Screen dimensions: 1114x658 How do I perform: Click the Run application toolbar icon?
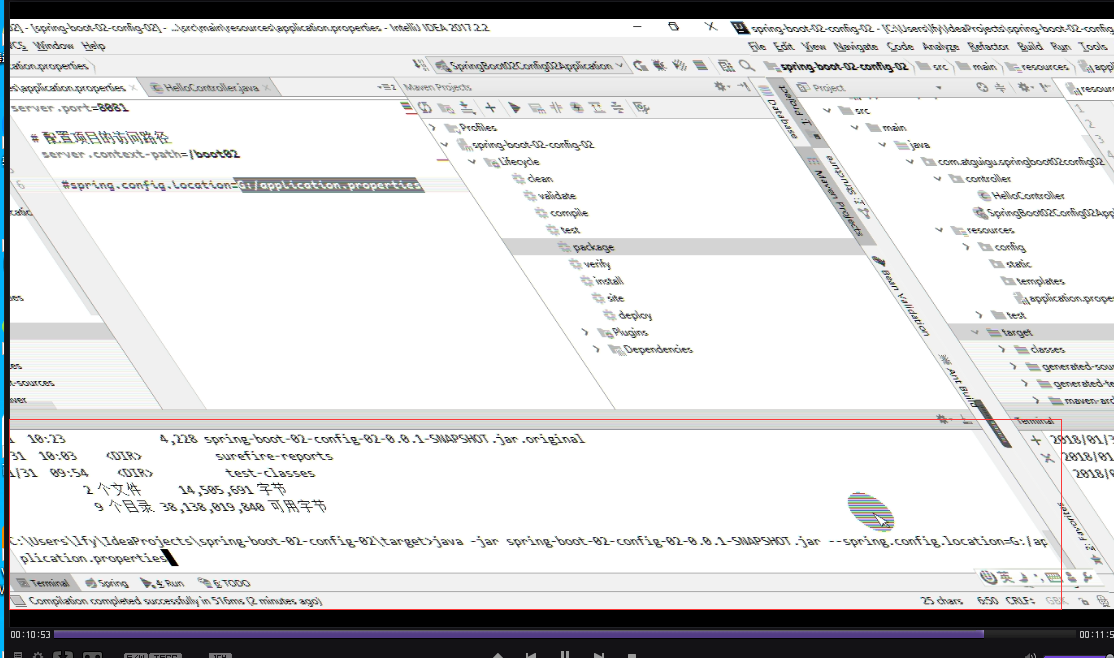tap(640, 65)
